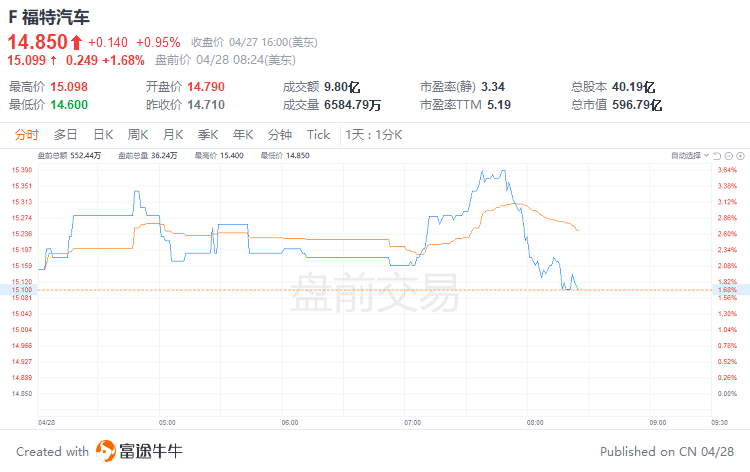Viewport: 750px width, 472px height.
Task: Click the chart 最低价 14.850 label
Action: click(285, 155)
